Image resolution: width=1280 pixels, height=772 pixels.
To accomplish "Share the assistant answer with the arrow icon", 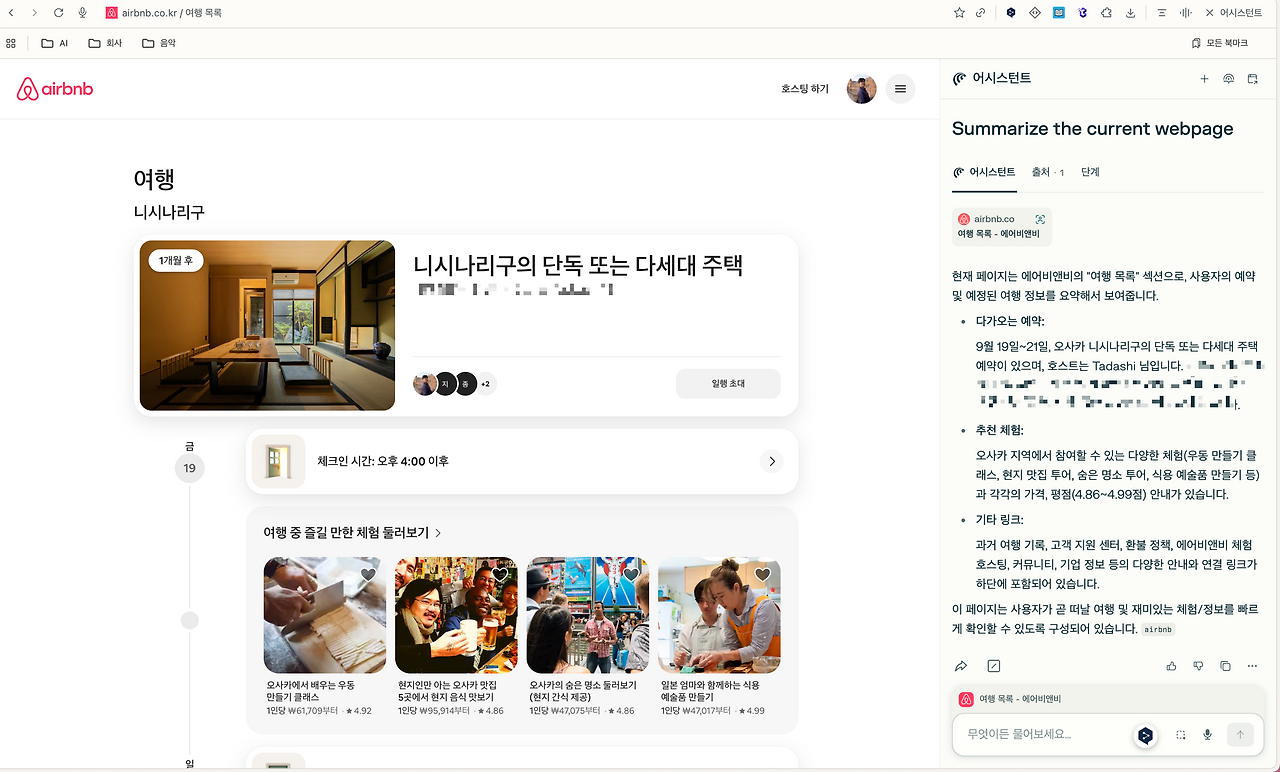I will pyautogui.click(x=961, y=666).
